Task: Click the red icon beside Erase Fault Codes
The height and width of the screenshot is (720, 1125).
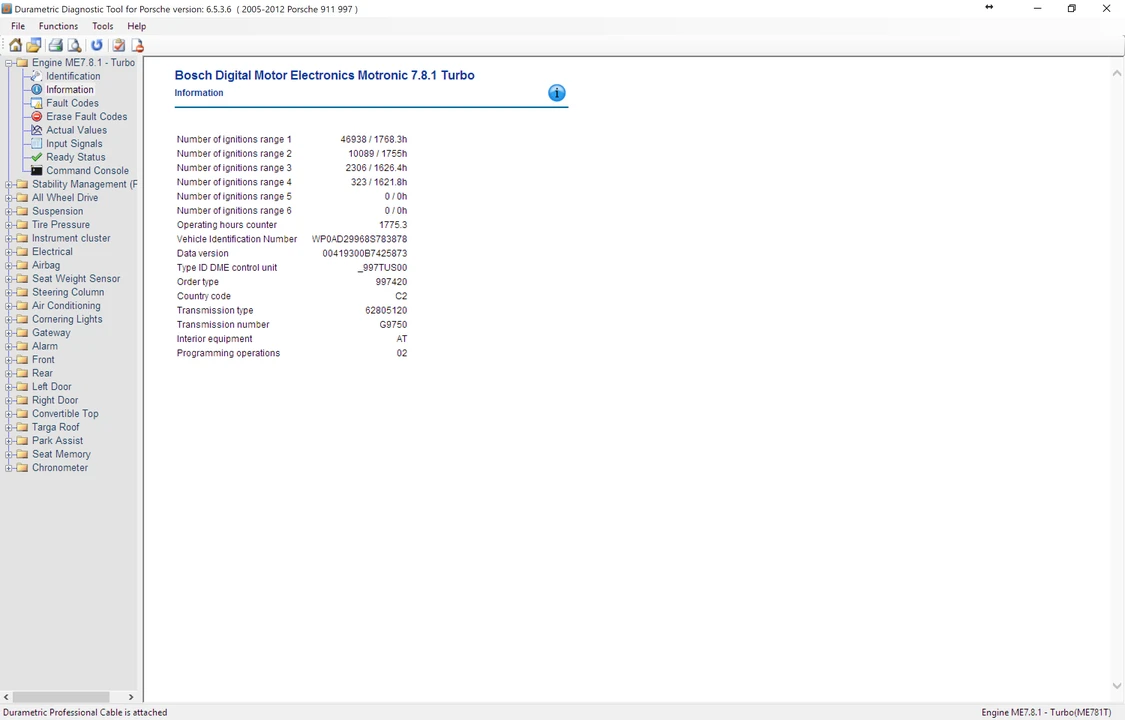Action: (37, 116)
